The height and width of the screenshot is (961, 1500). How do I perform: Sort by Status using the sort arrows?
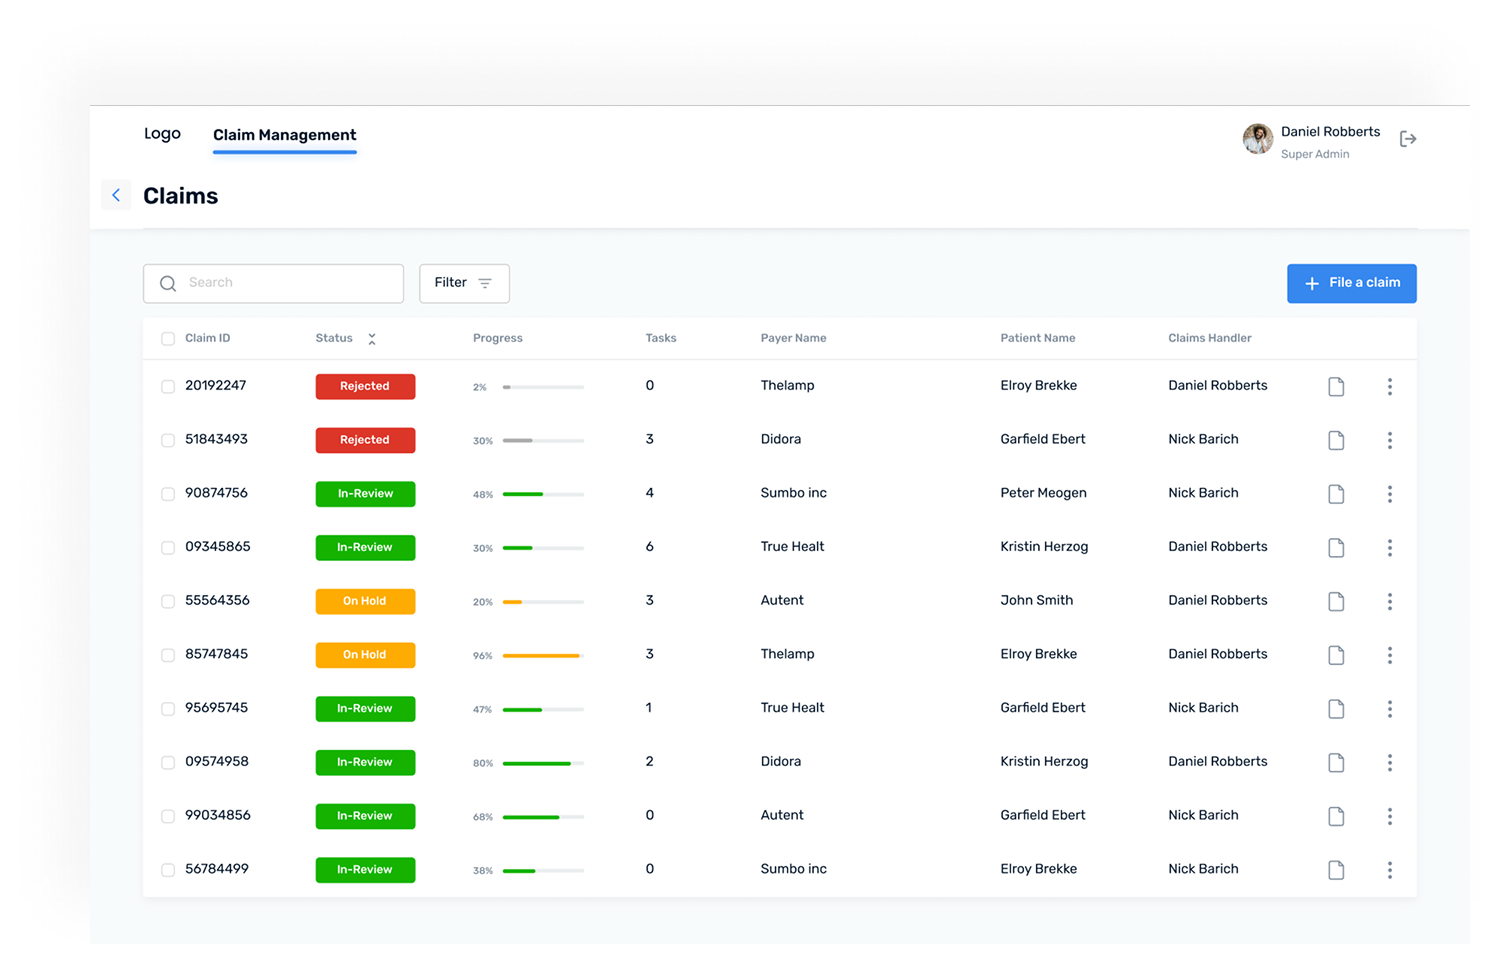372,339
